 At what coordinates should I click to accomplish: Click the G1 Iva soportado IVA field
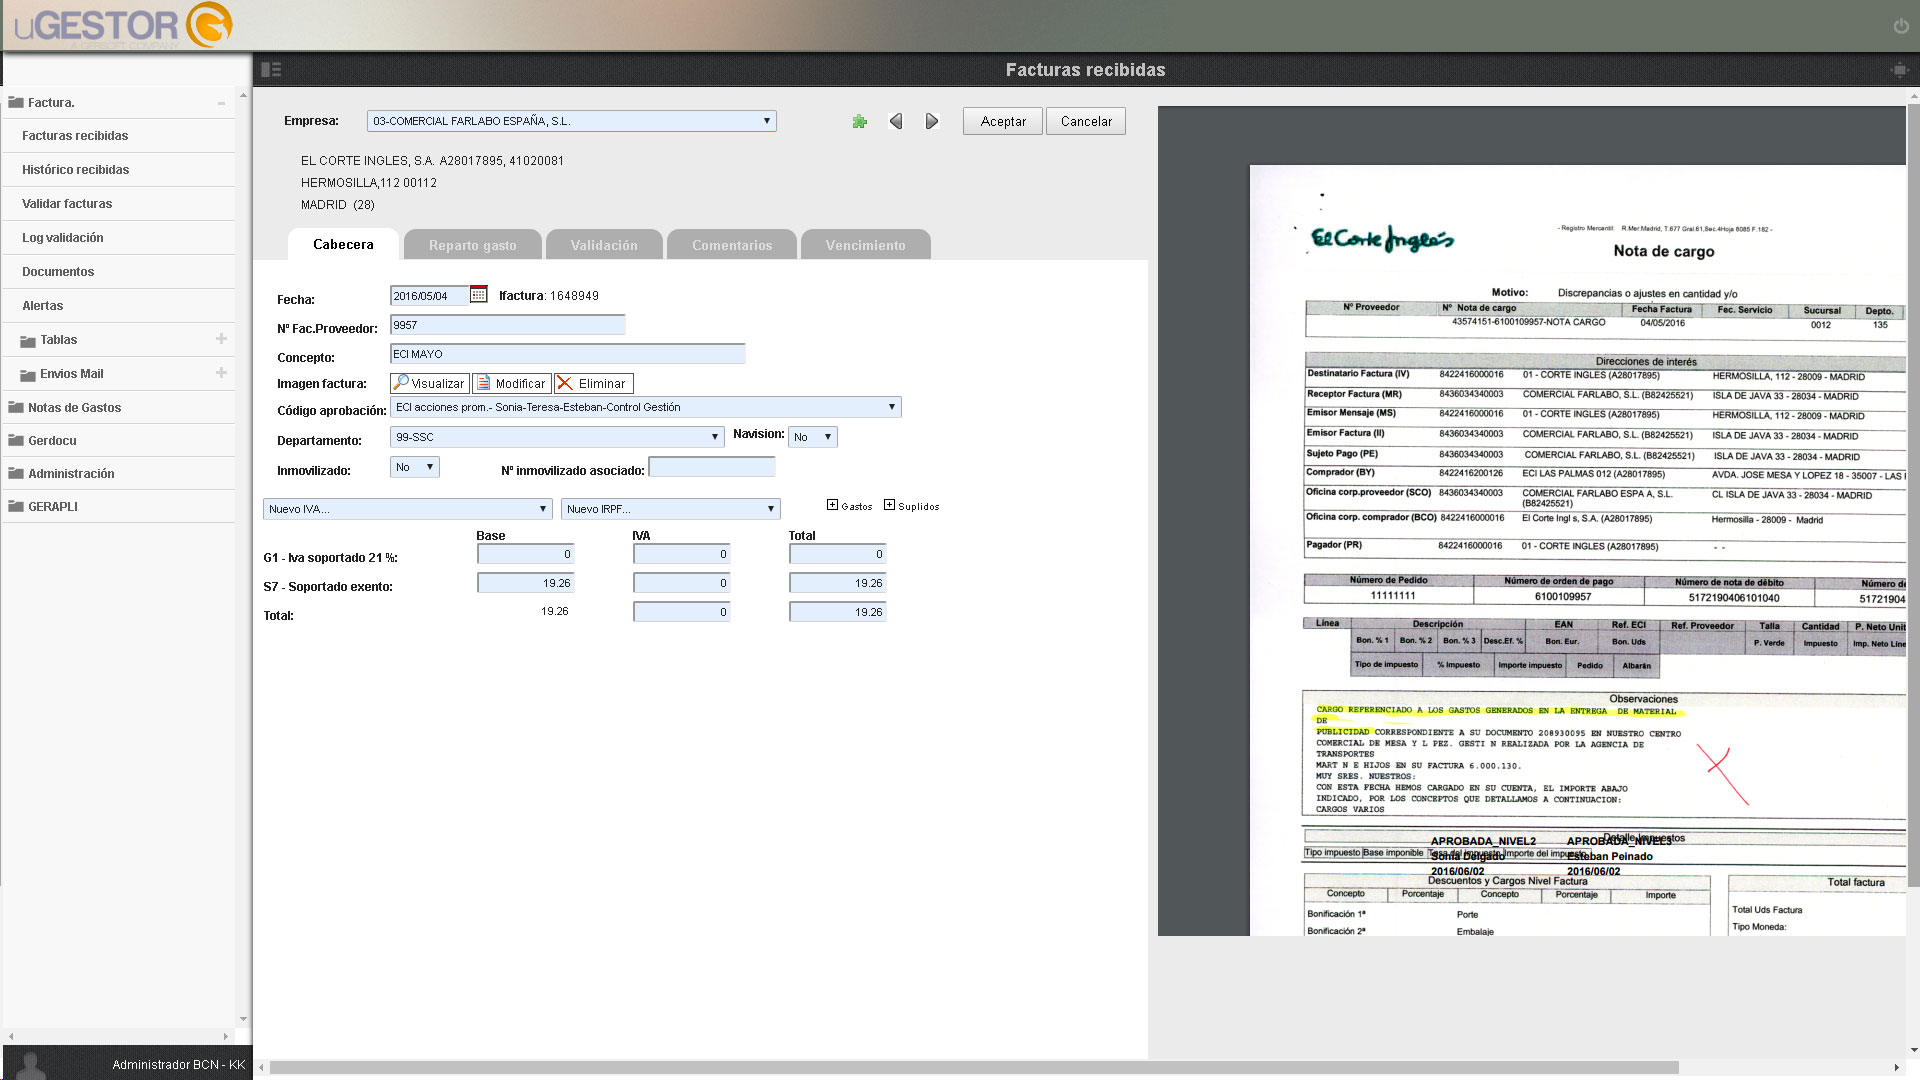point(682,554)
